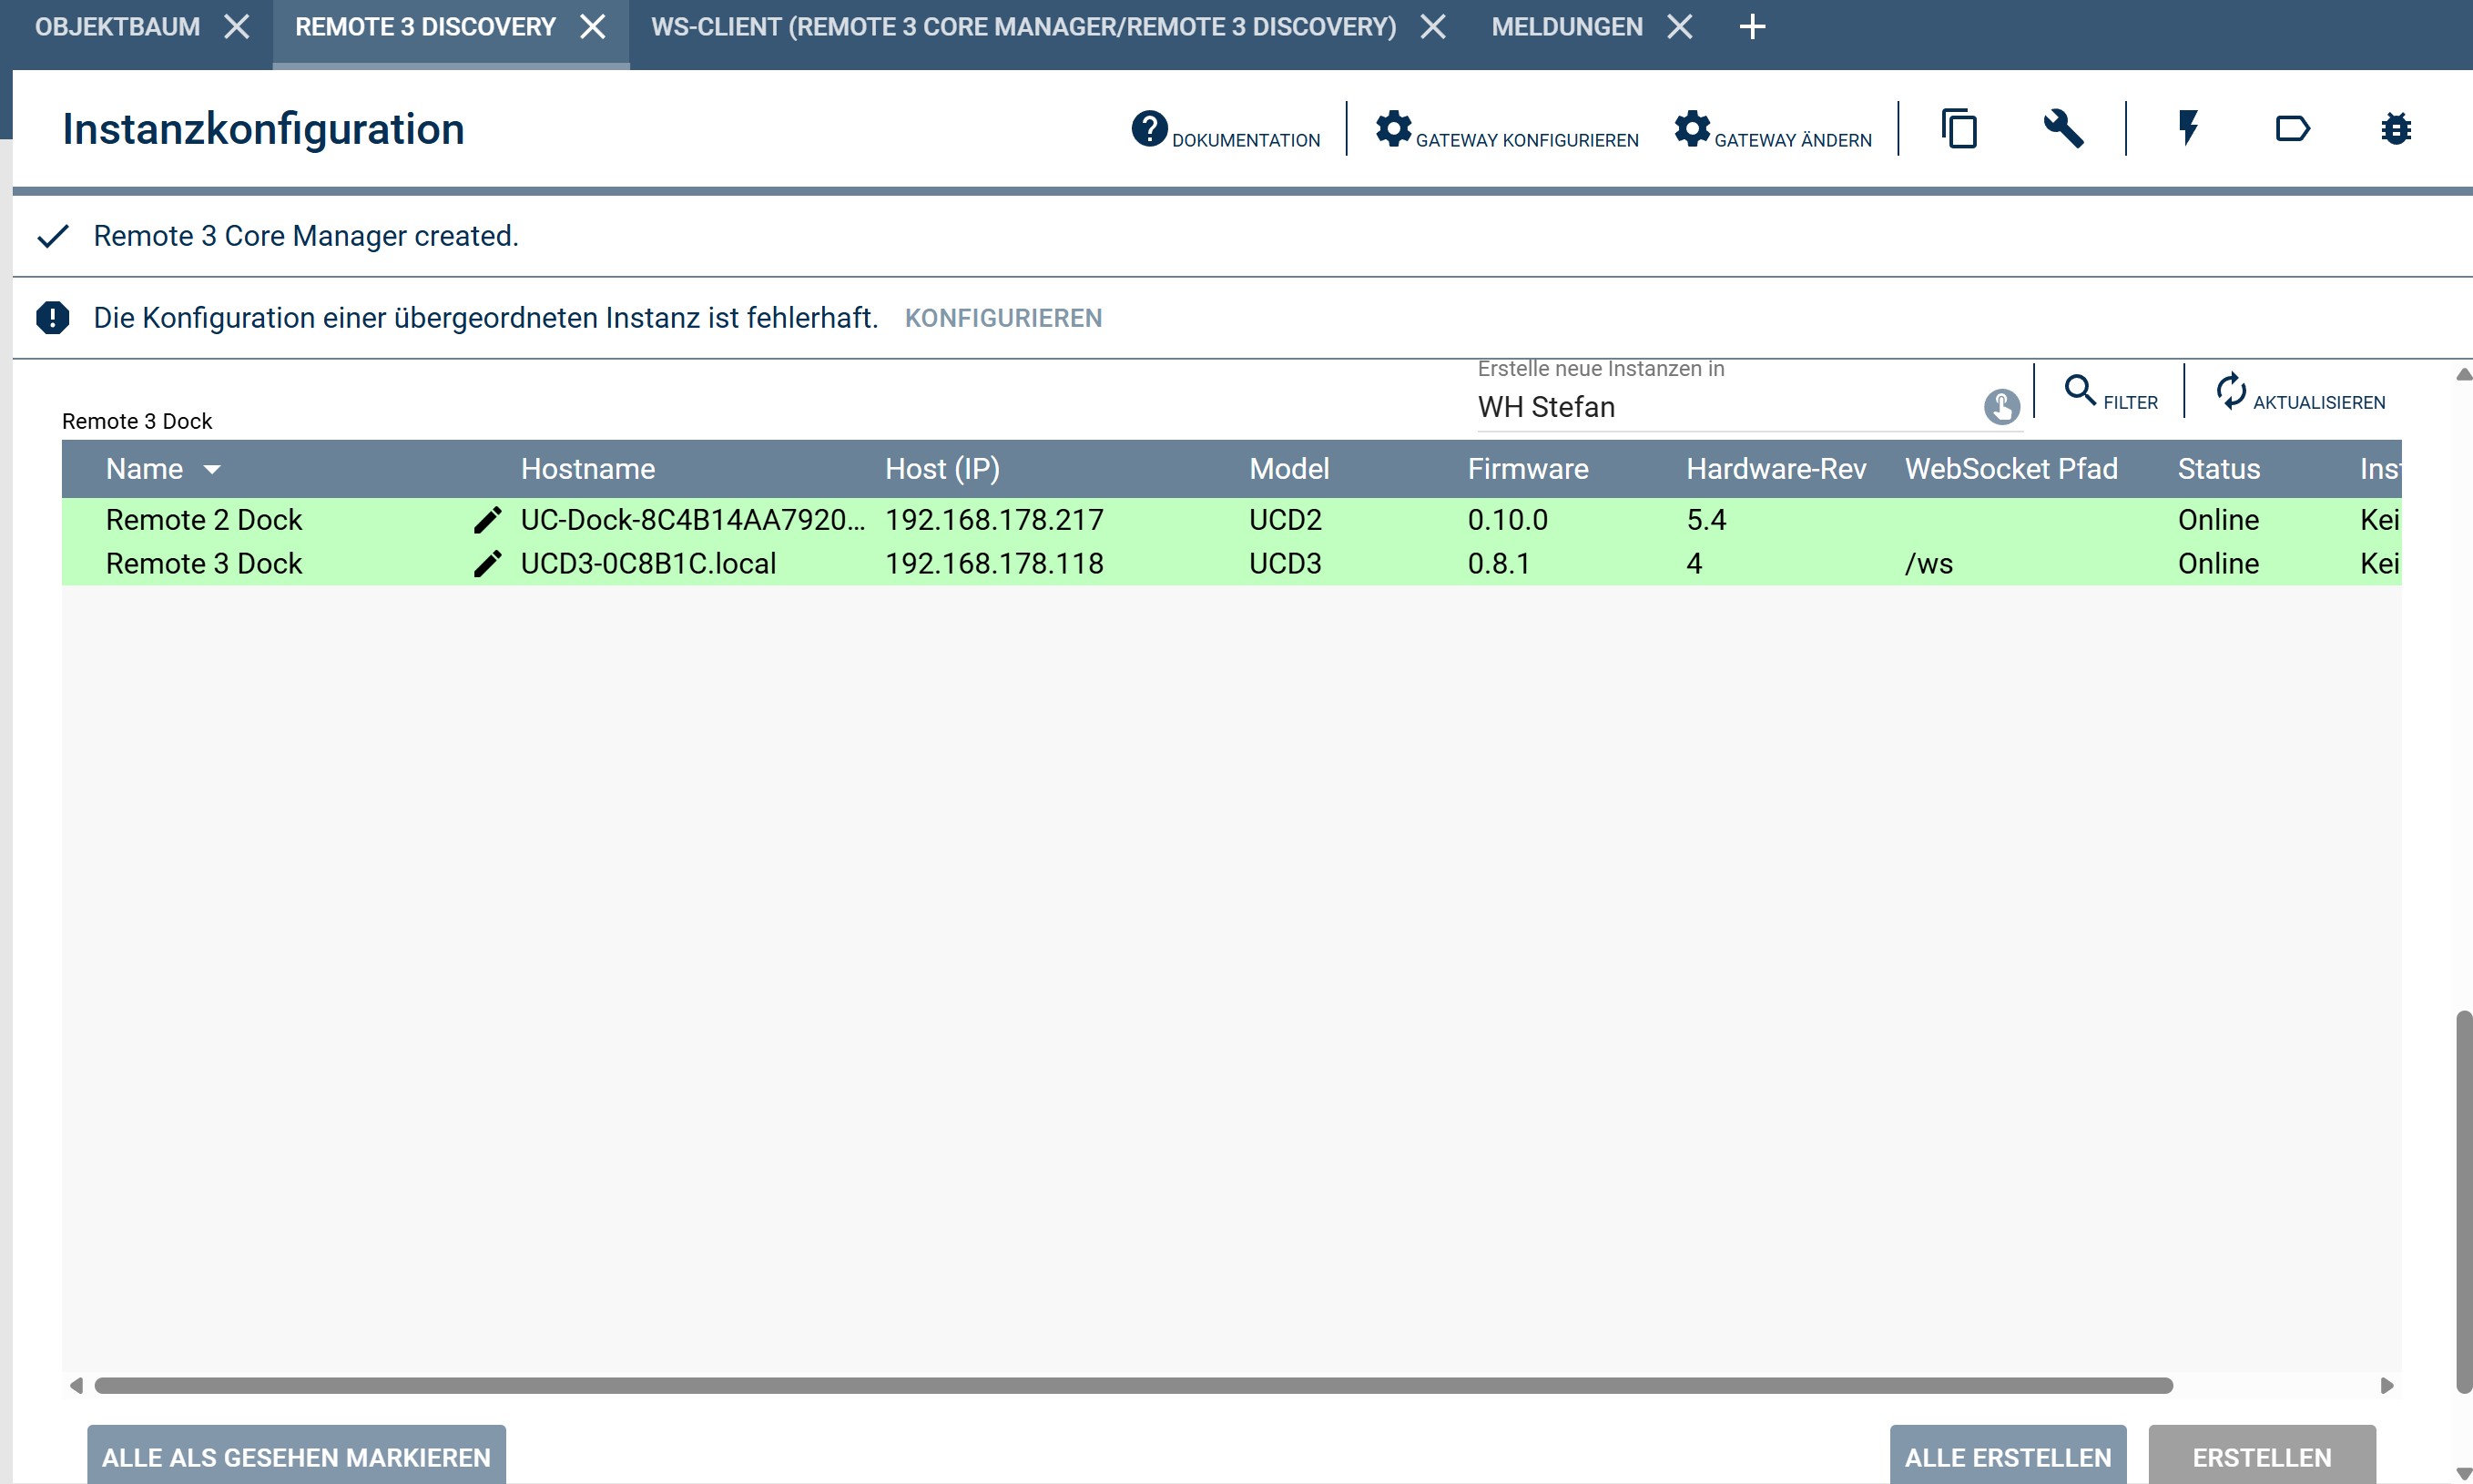Image resolution: width=2473 pixels, height=1484 pixels.
Task: Open the Dokumentation help icon
Action: pos(1149,129)
